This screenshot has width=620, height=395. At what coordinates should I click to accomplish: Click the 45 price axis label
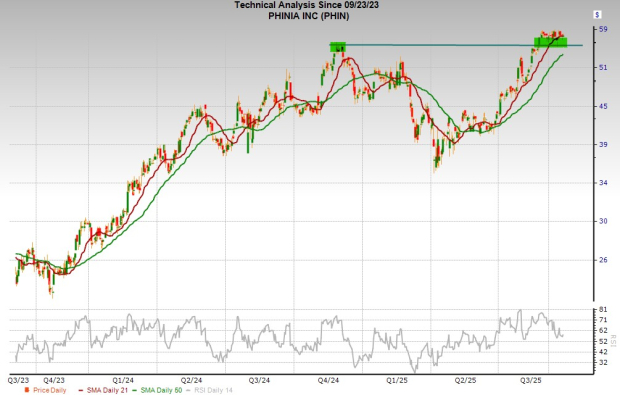(x=603, y=106)
